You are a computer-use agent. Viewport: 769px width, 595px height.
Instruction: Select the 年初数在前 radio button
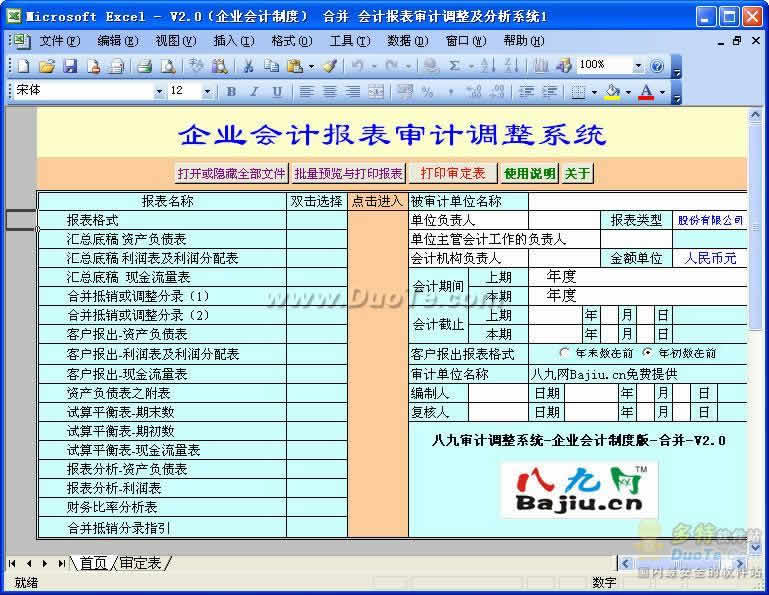648,353
